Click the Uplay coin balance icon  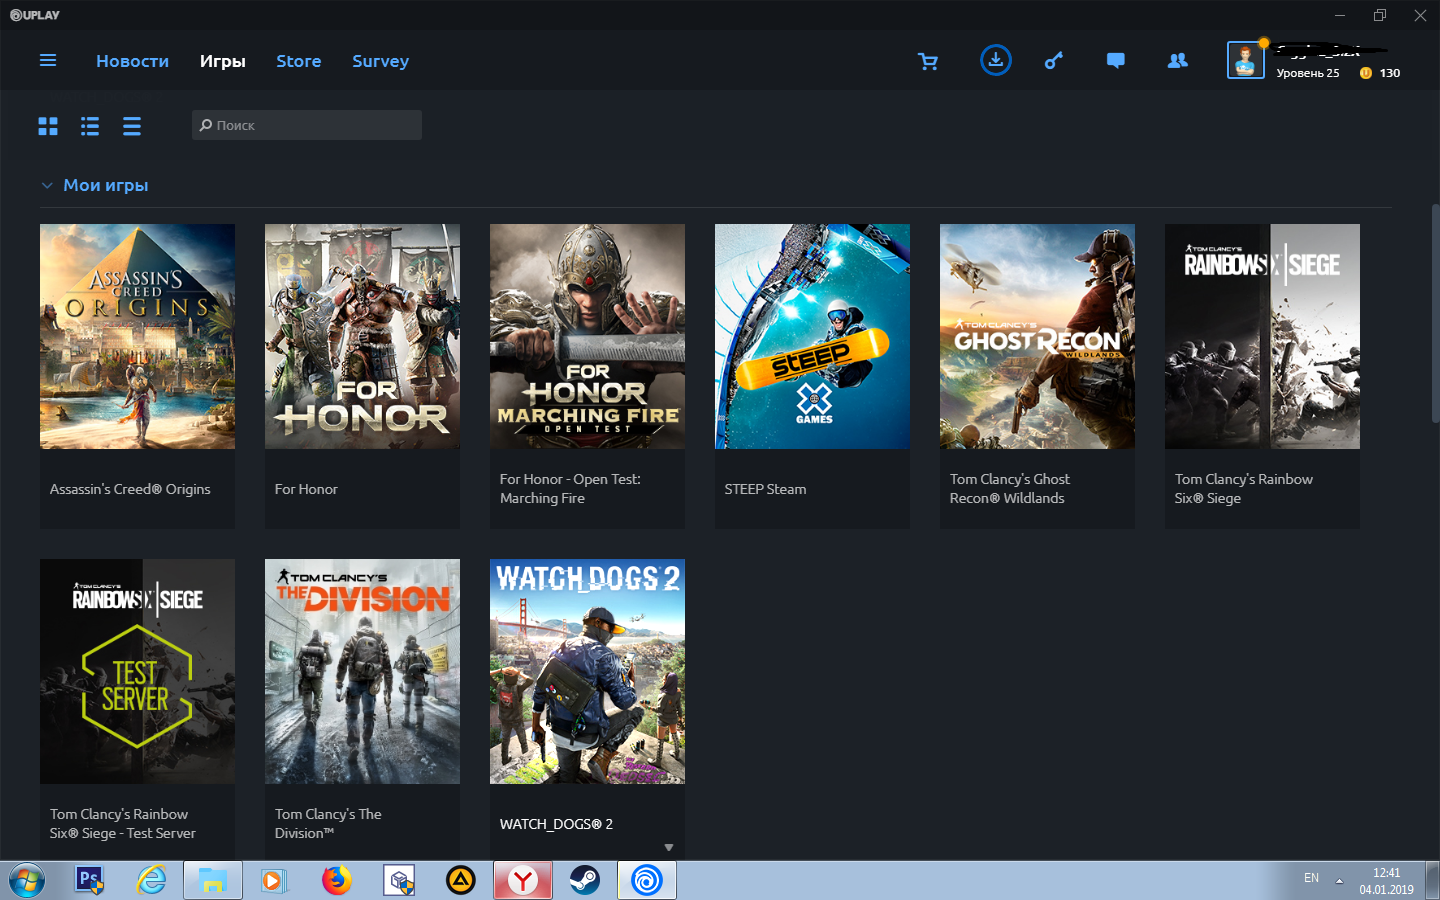[1366, 73]
